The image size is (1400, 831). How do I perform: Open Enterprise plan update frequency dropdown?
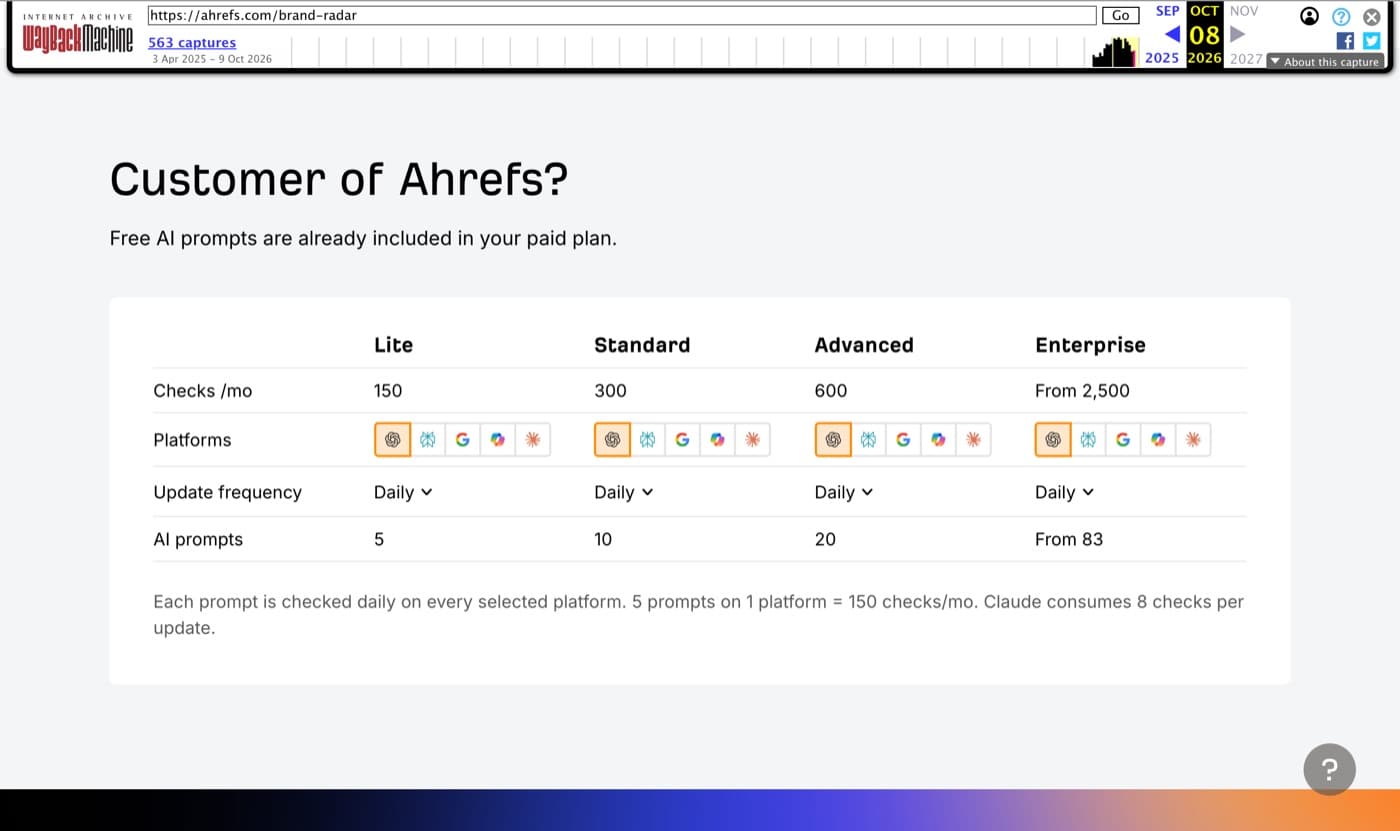(1064, 492)
